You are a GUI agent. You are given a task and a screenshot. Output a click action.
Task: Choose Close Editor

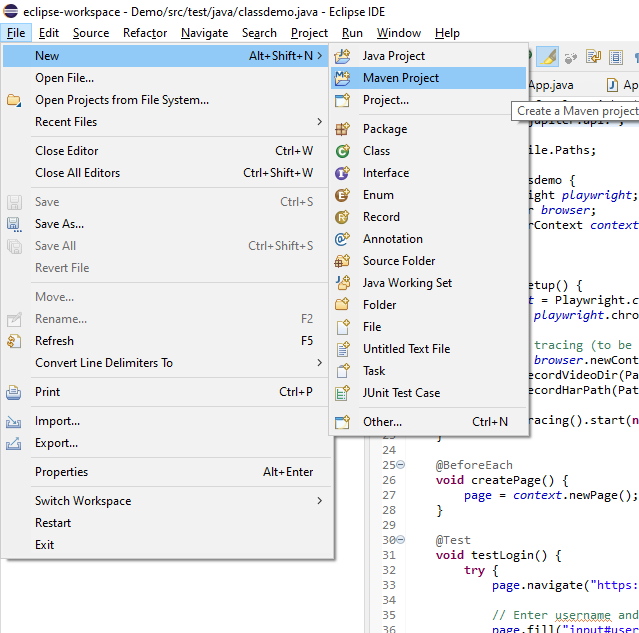pos(165,151)
